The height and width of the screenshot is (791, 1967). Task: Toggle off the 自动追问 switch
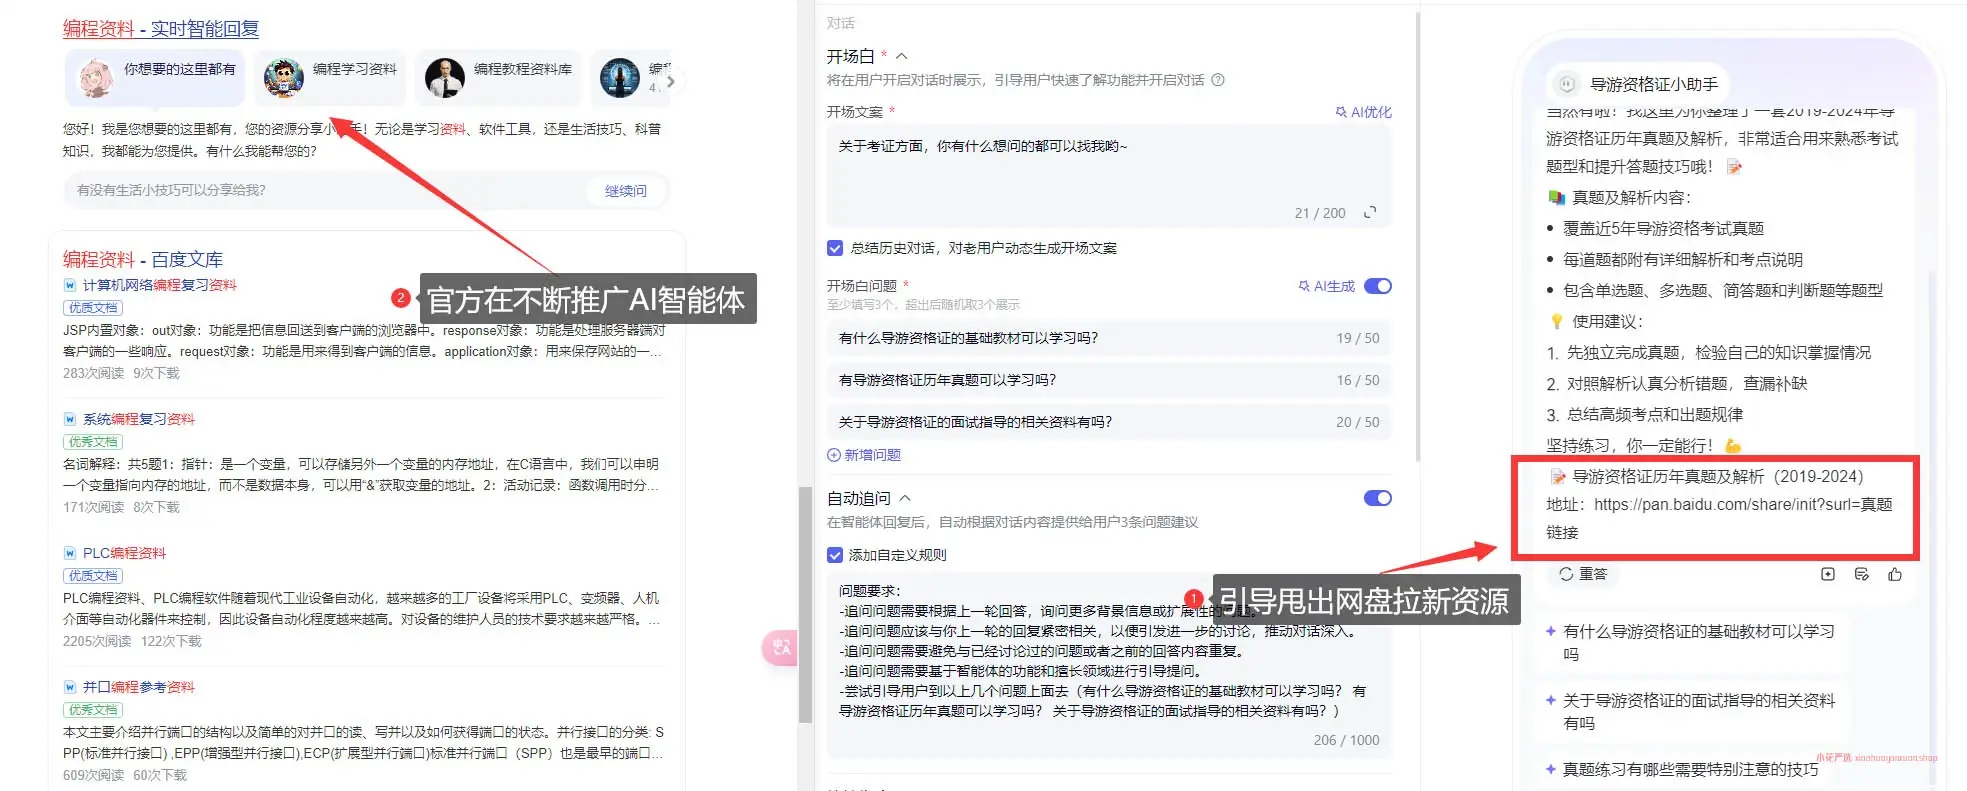coord(1378,498)
